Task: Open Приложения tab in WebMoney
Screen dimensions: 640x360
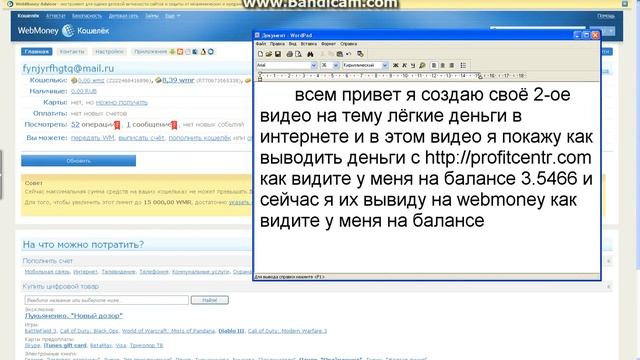Action: (150, 51)
